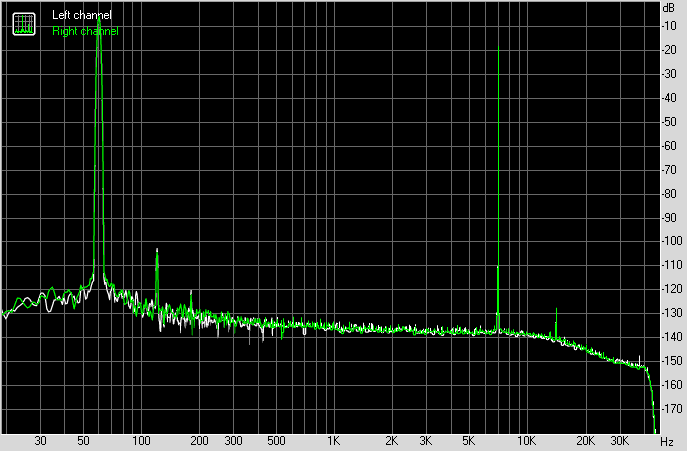
Task: Click the "-160" dB axis value
Action: tap(672, 385)
